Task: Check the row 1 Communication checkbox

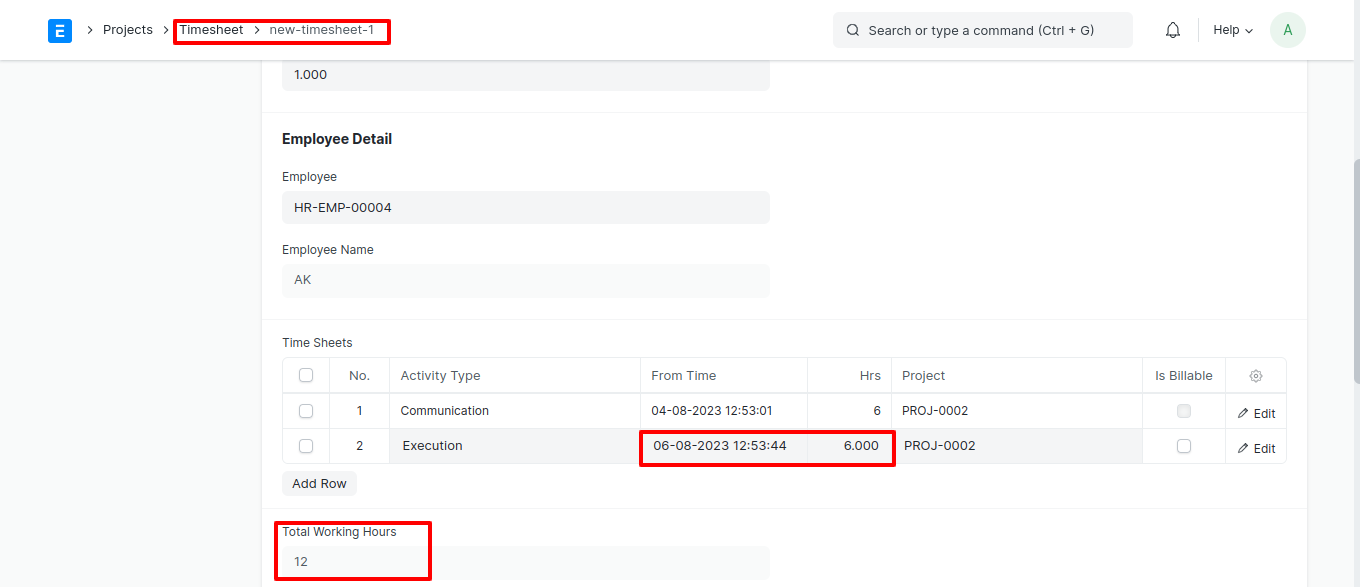Action: pyautogui.click(x=306, y=411)
